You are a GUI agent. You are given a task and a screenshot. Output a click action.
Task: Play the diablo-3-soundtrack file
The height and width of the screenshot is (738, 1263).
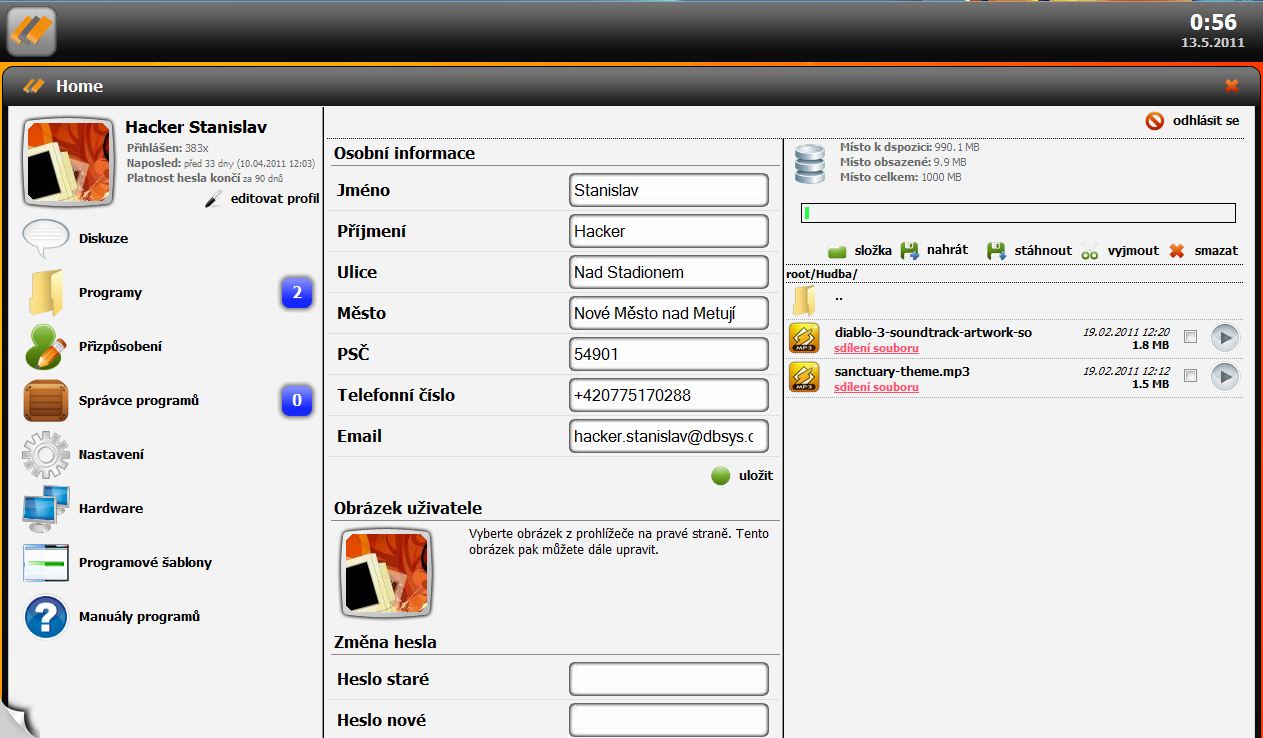(1225, 338)
